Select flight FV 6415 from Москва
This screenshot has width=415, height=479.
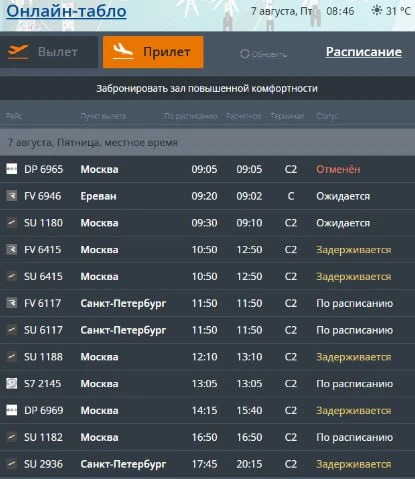click(207, 249)
